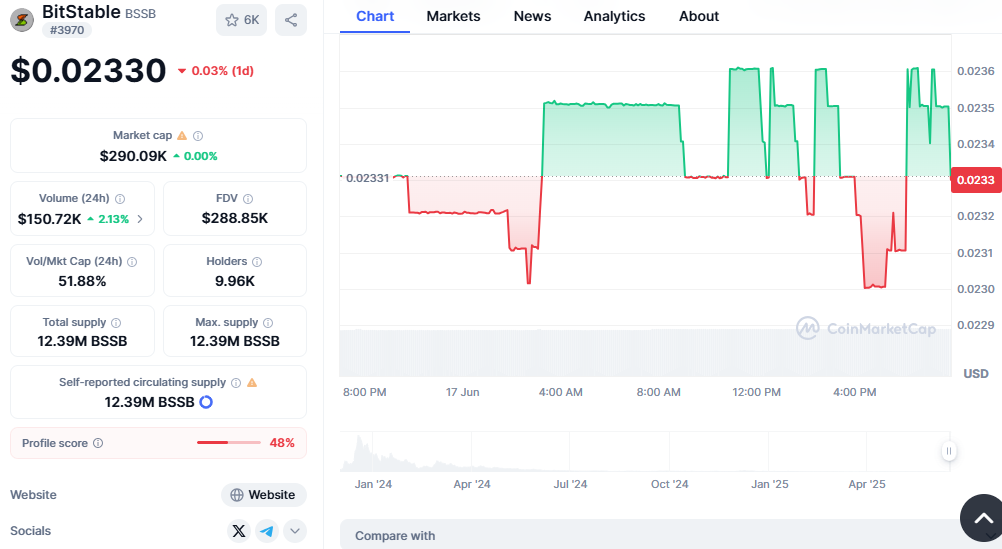Add BitStable to watchlist via star icon
Screen dimensions: 1002x549
click(242, 20)
